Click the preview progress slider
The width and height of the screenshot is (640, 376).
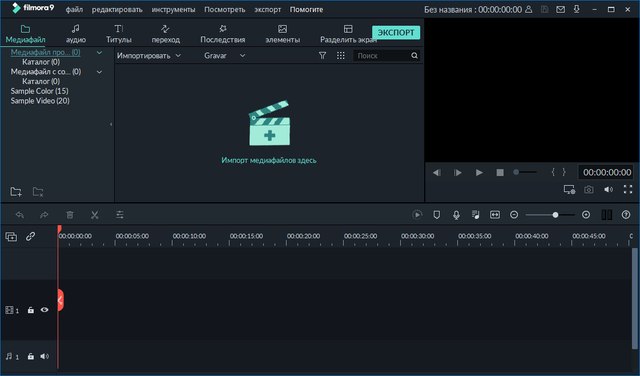click(525, 172)
